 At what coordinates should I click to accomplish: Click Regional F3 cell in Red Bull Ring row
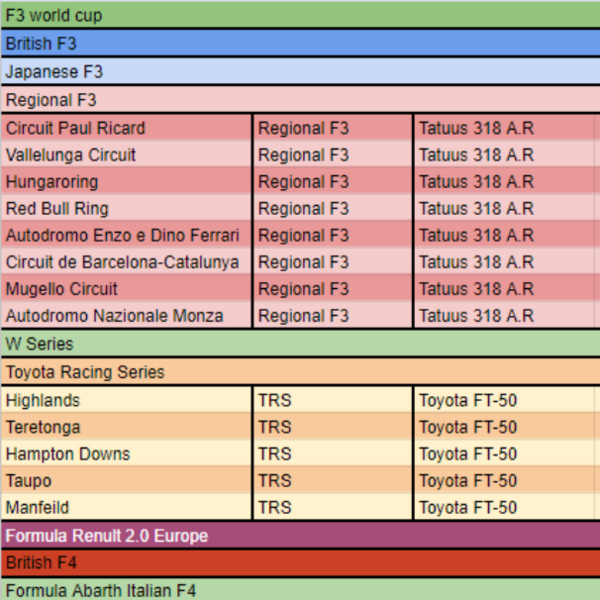(x=333, y=208)
